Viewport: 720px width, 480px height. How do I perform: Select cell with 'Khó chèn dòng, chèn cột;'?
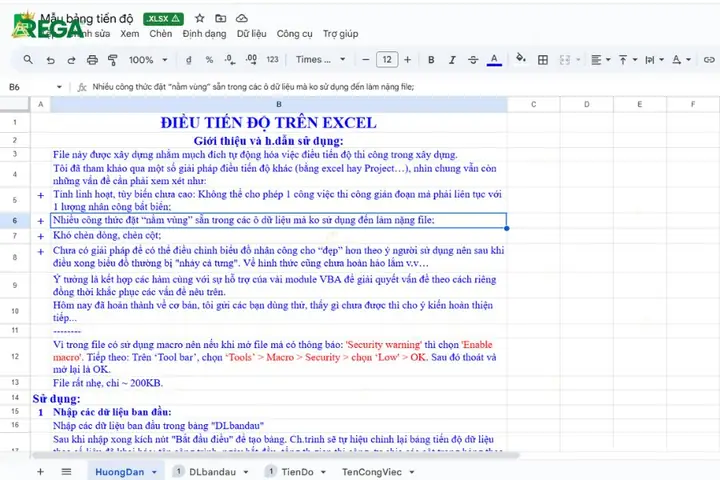(x=279, y=236)
